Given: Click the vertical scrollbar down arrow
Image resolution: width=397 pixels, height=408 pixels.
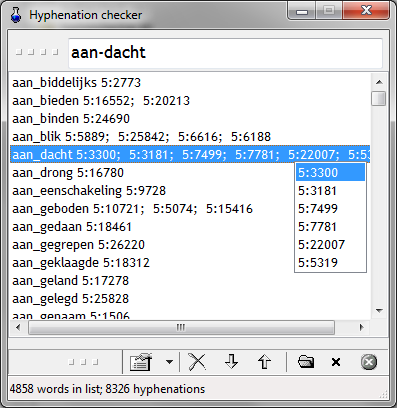Looking at the screenshot, I should (379, 311).
